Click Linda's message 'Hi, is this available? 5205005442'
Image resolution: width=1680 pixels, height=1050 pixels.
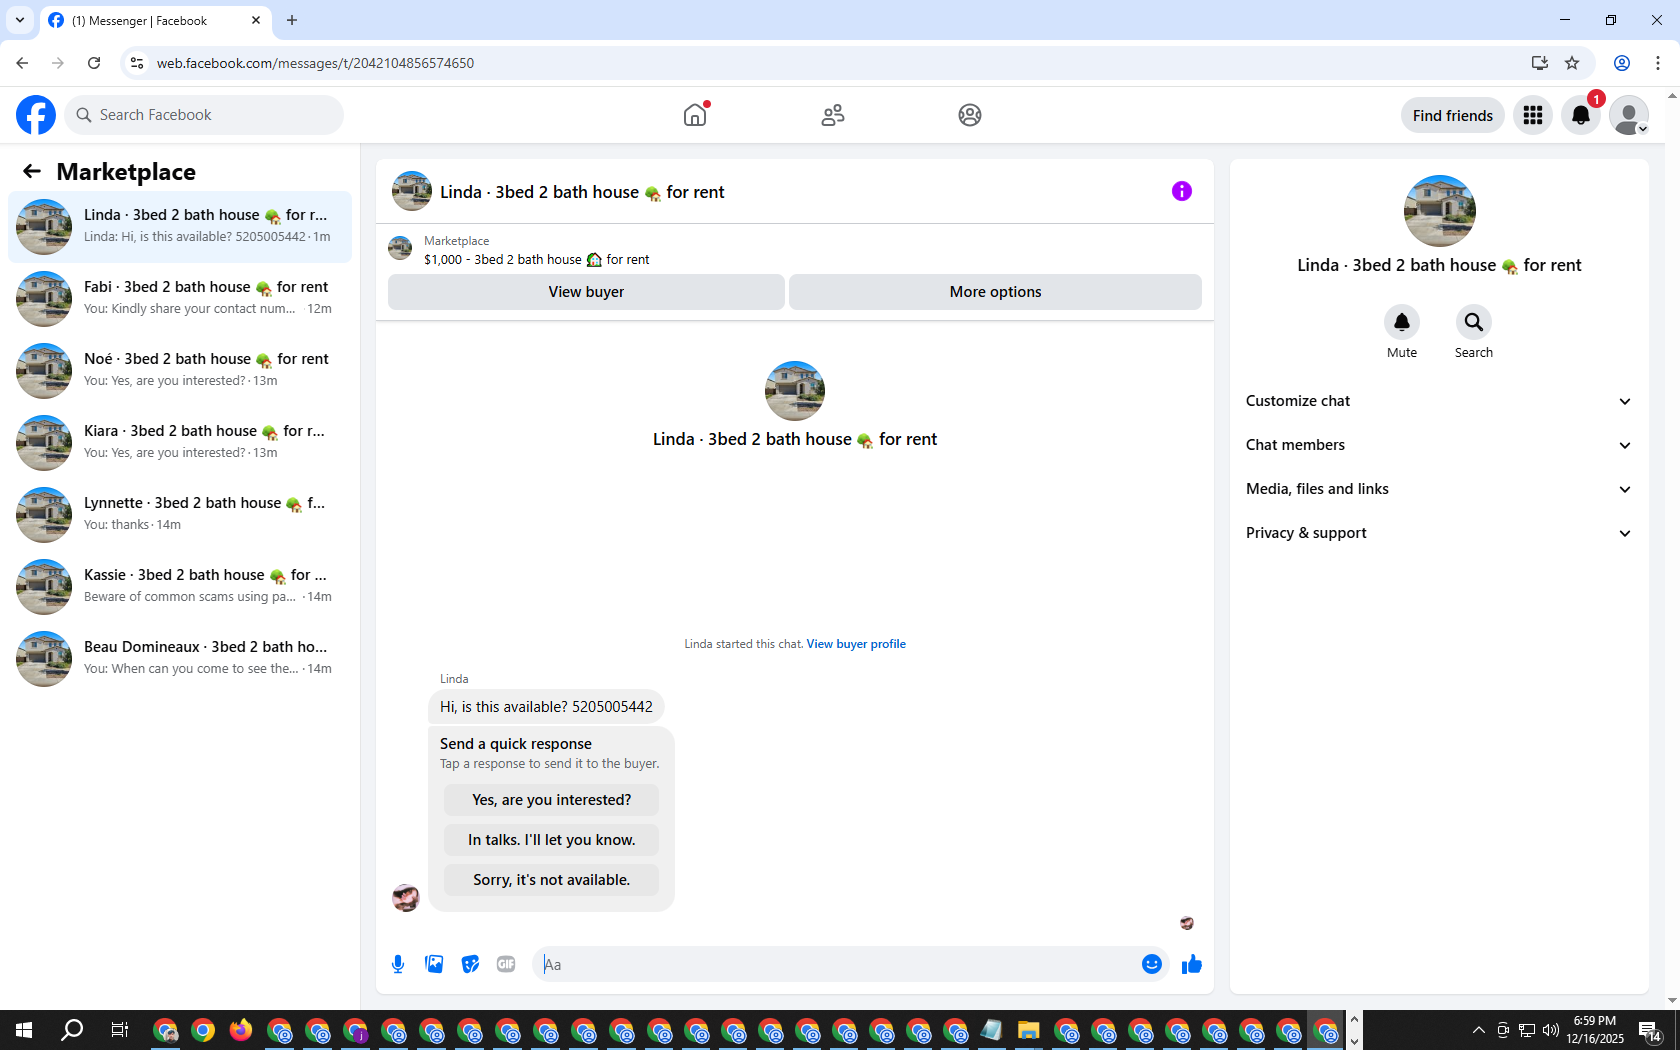tap(546, 707)
